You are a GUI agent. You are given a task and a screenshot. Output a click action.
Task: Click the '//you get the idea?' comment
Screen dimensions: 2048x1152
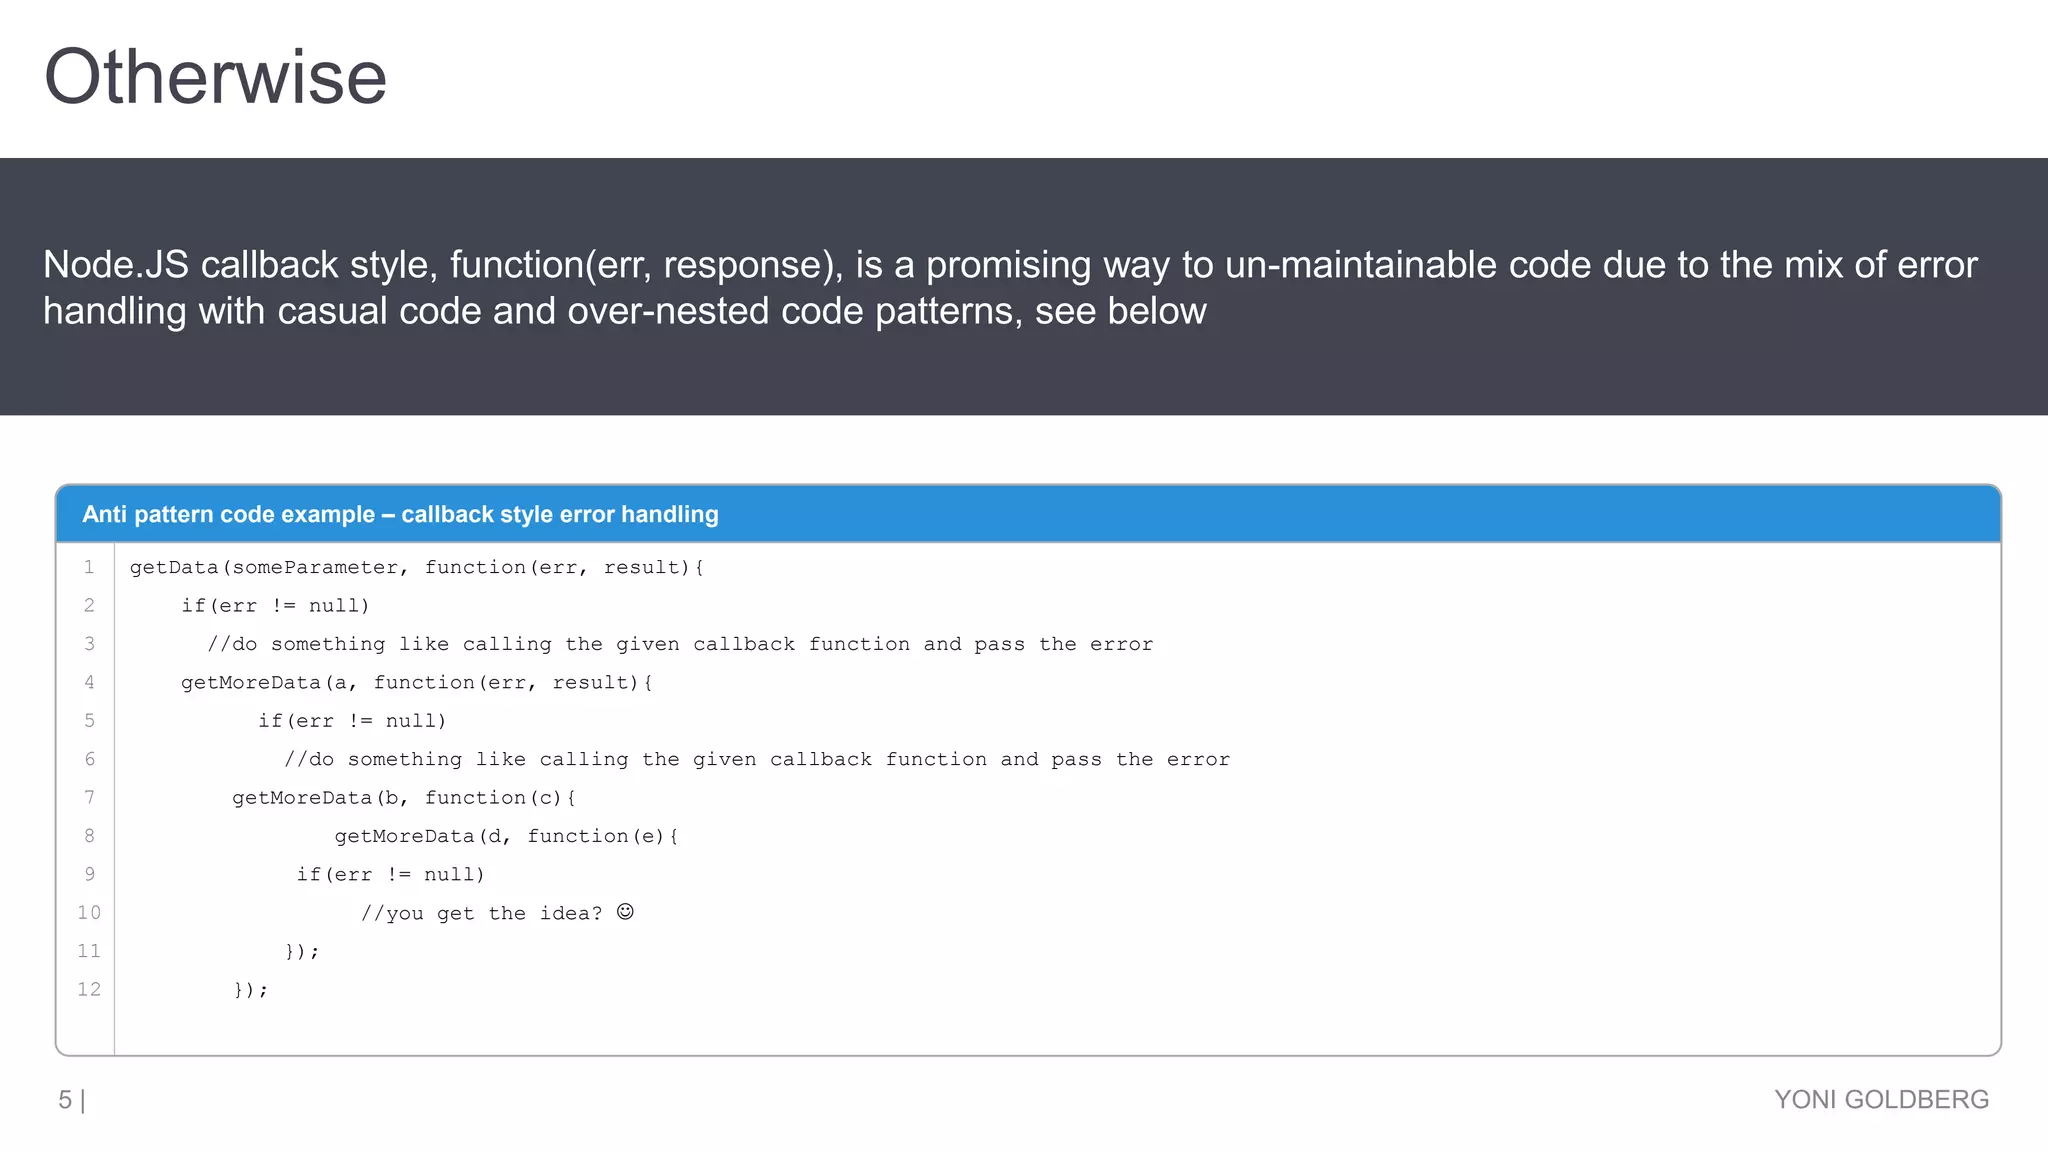click(x=481, y=913)
